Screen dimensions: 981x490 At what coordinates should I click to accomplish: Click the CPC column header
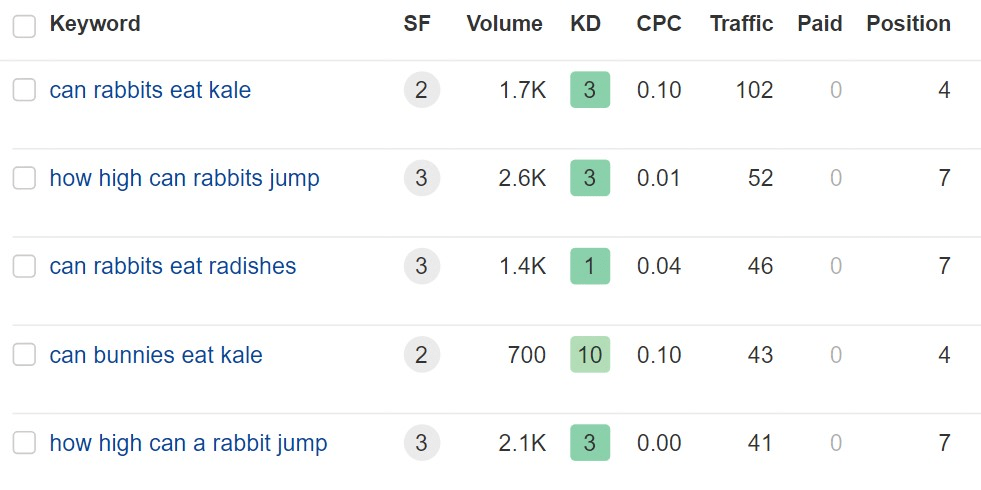pyautogui.click(x=659, y=24)
